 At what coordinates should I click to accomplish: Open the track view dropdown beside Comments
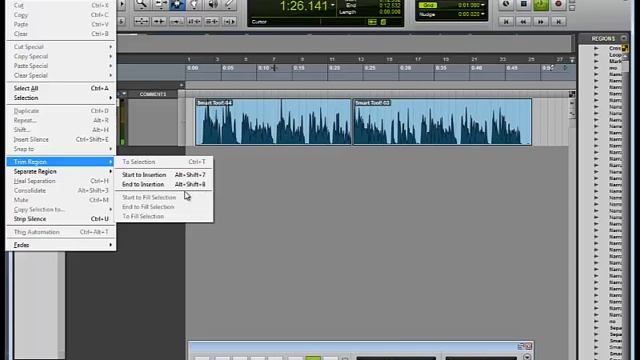point(124,94)
